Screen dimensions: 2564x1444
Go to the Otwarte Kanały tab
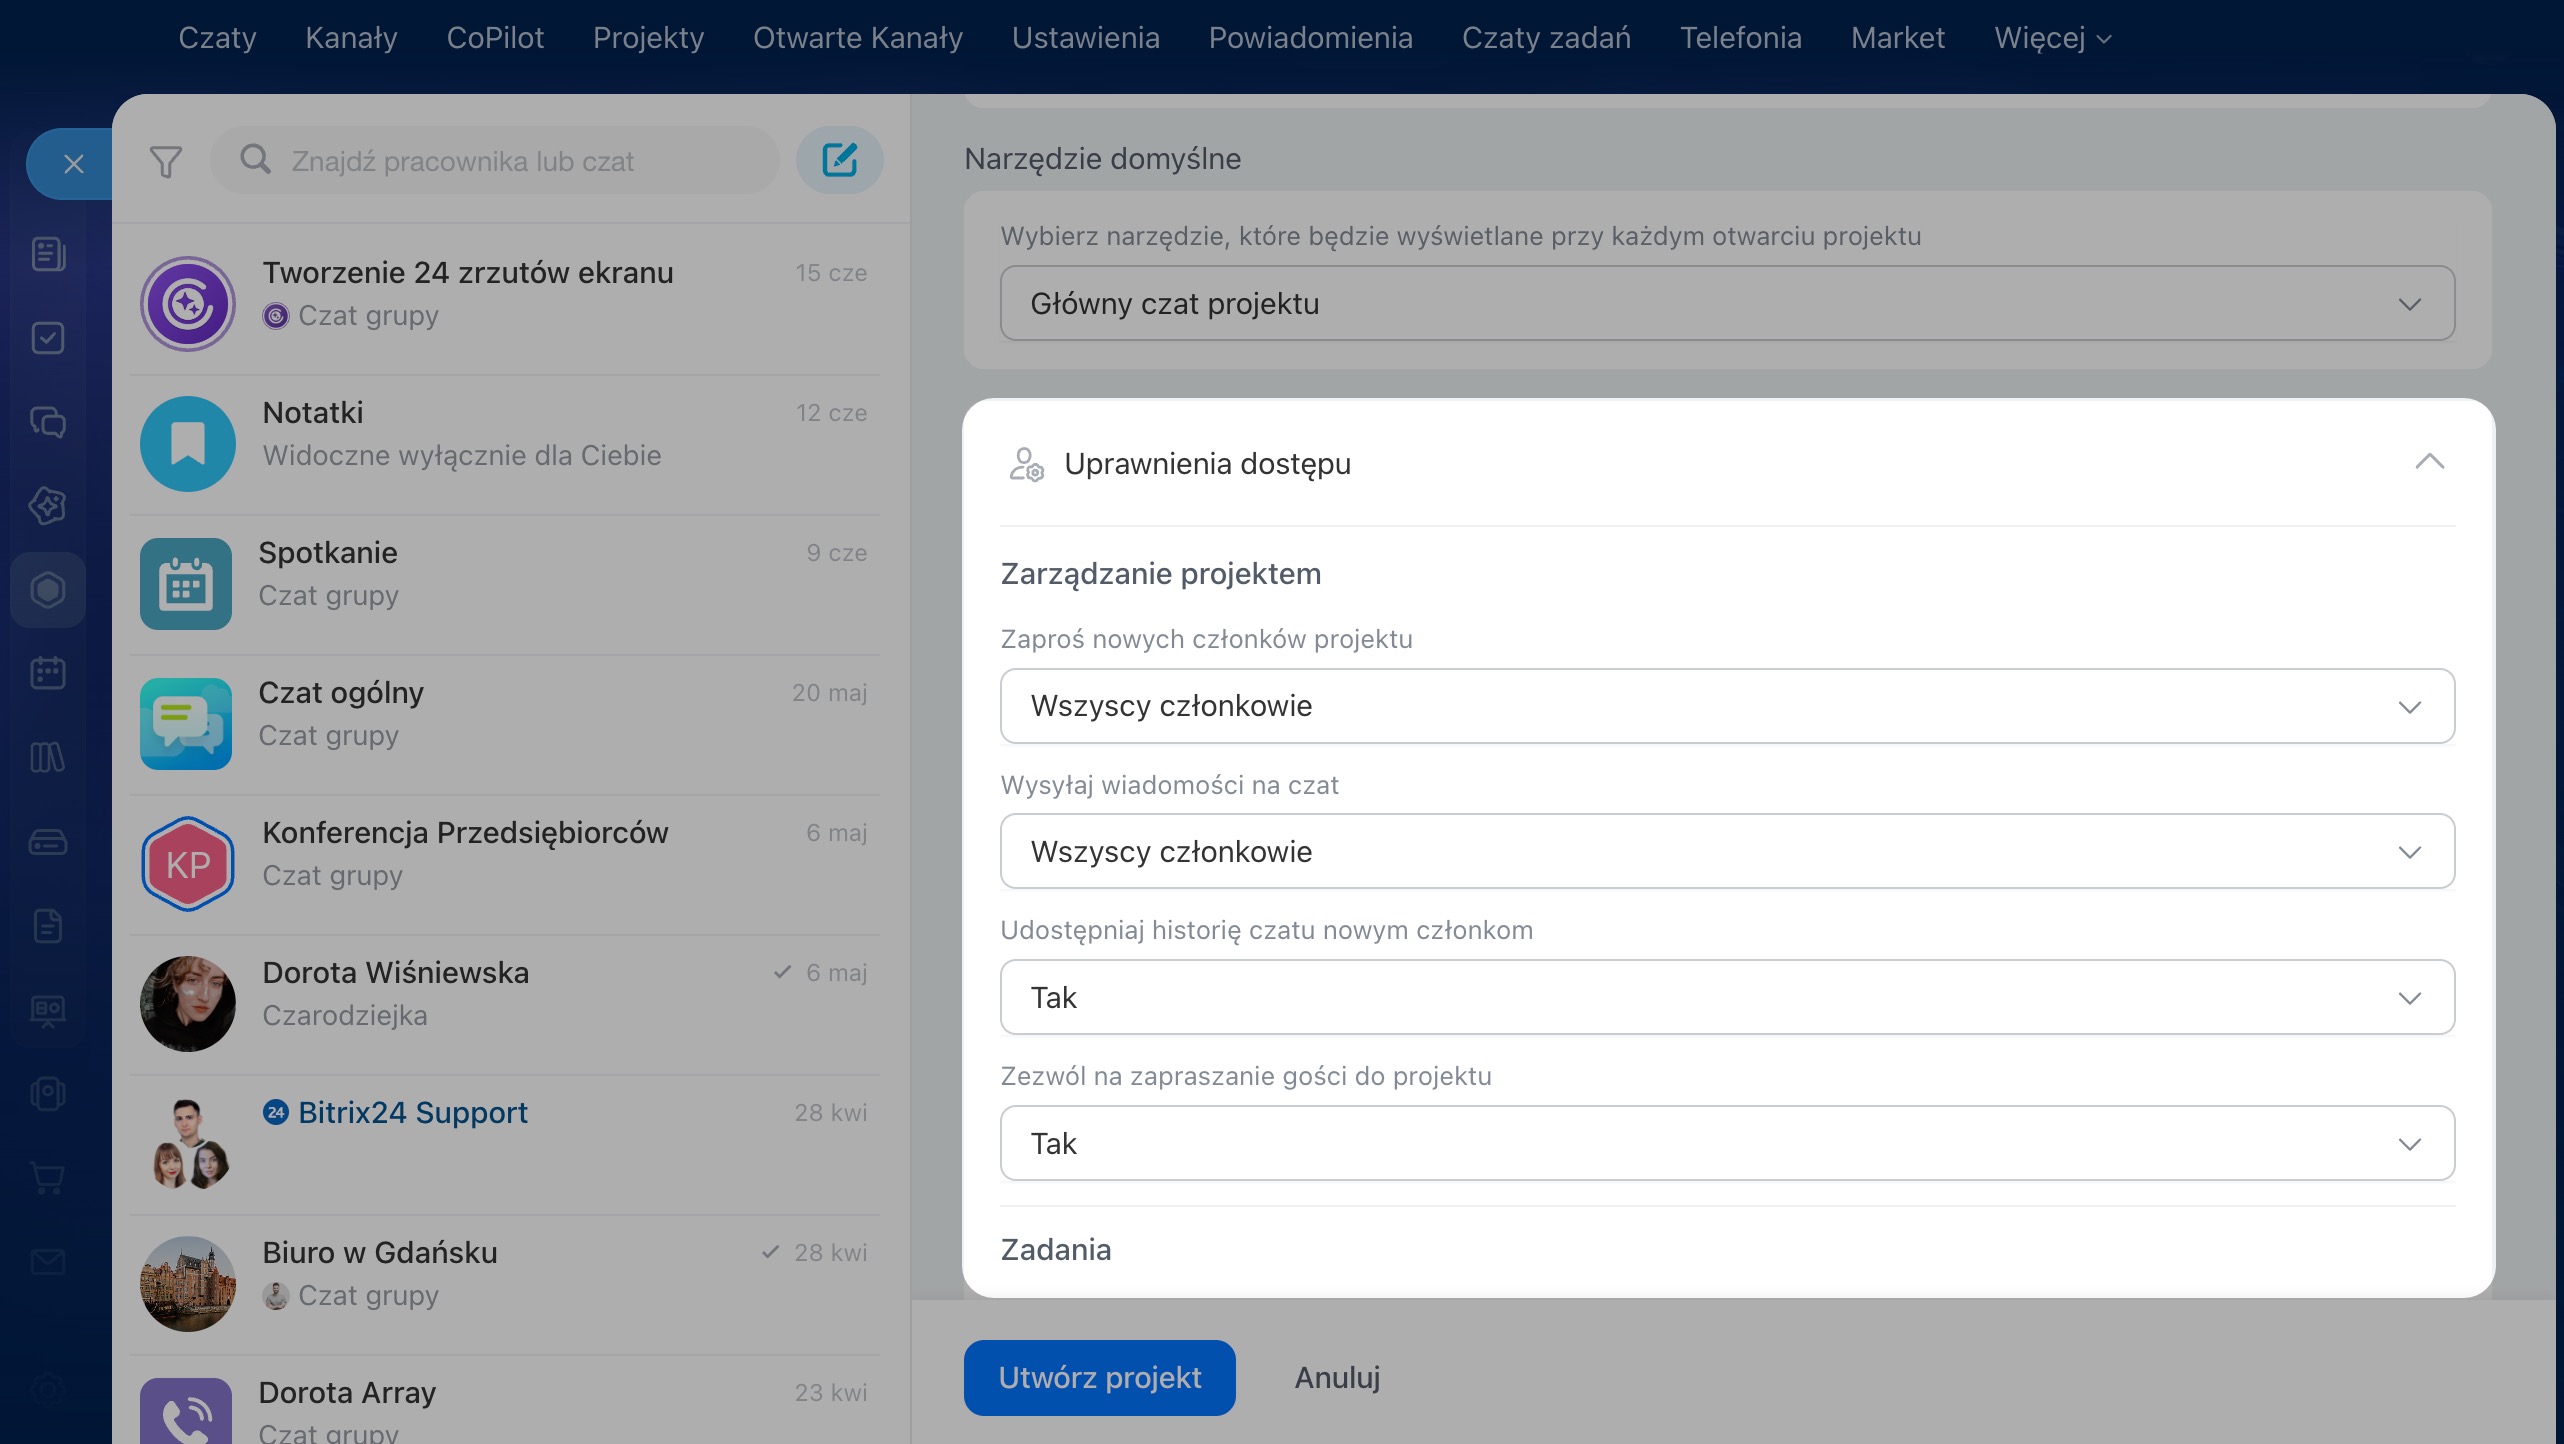(857, 38)
